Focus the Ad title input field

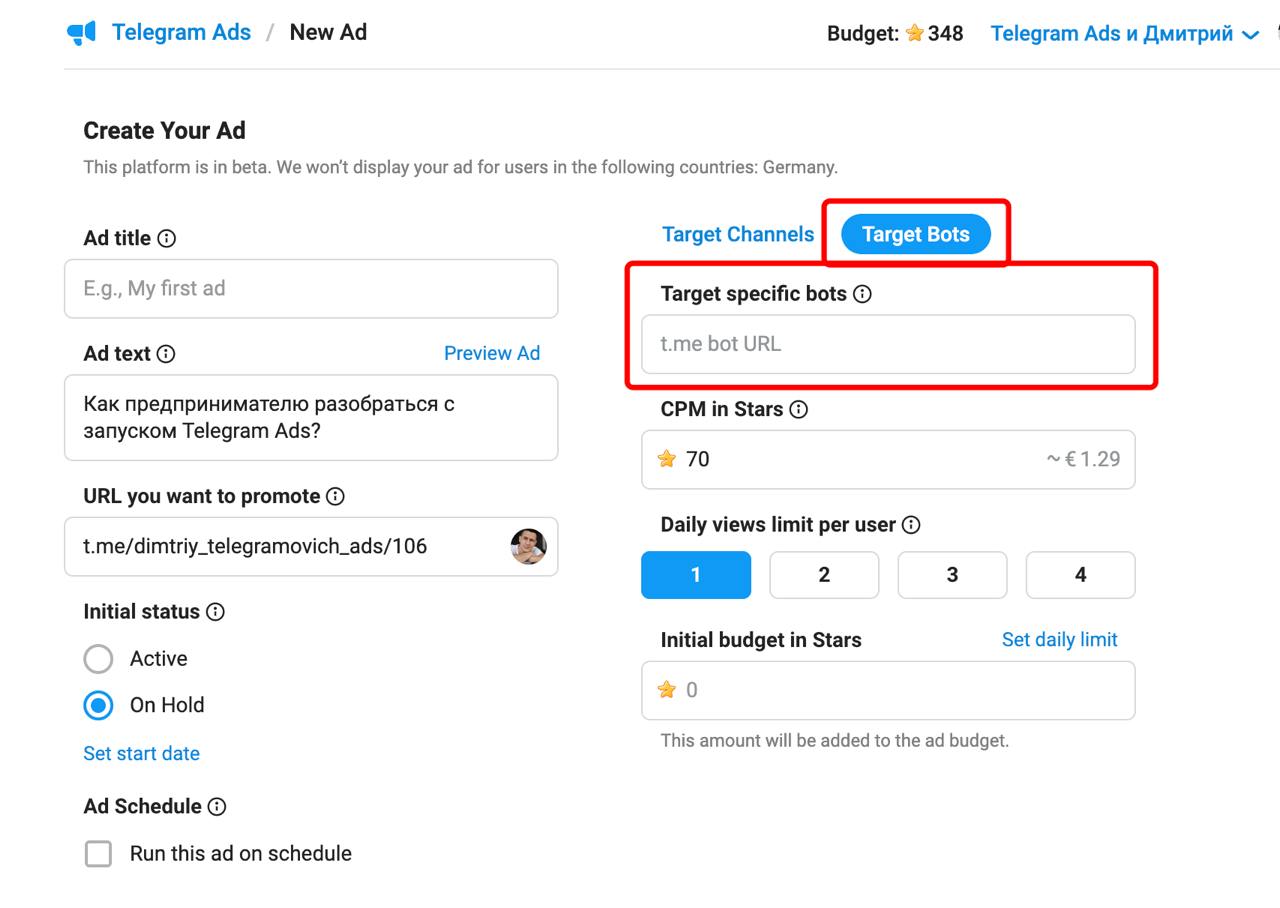pos(311,289)
